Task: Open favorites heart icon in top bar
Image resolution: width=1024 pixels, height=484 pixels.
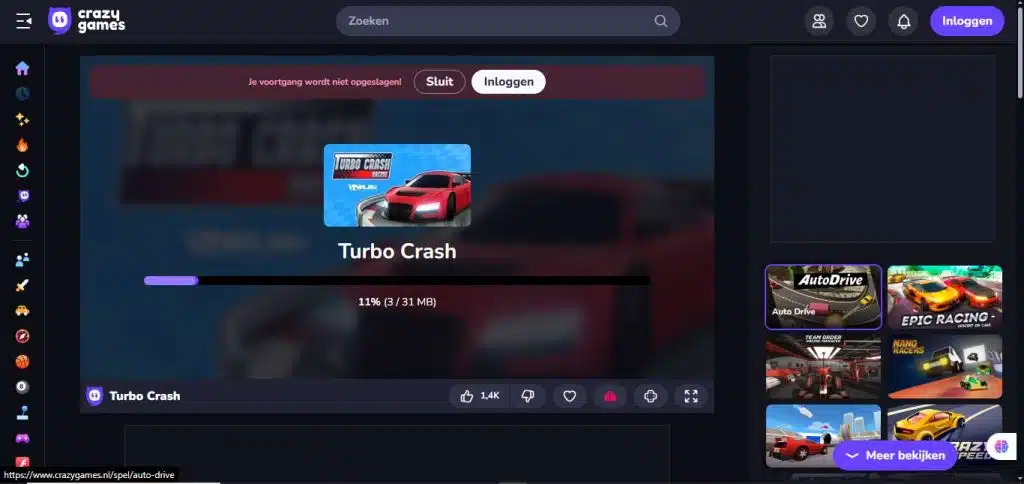Action: (861, 22)
